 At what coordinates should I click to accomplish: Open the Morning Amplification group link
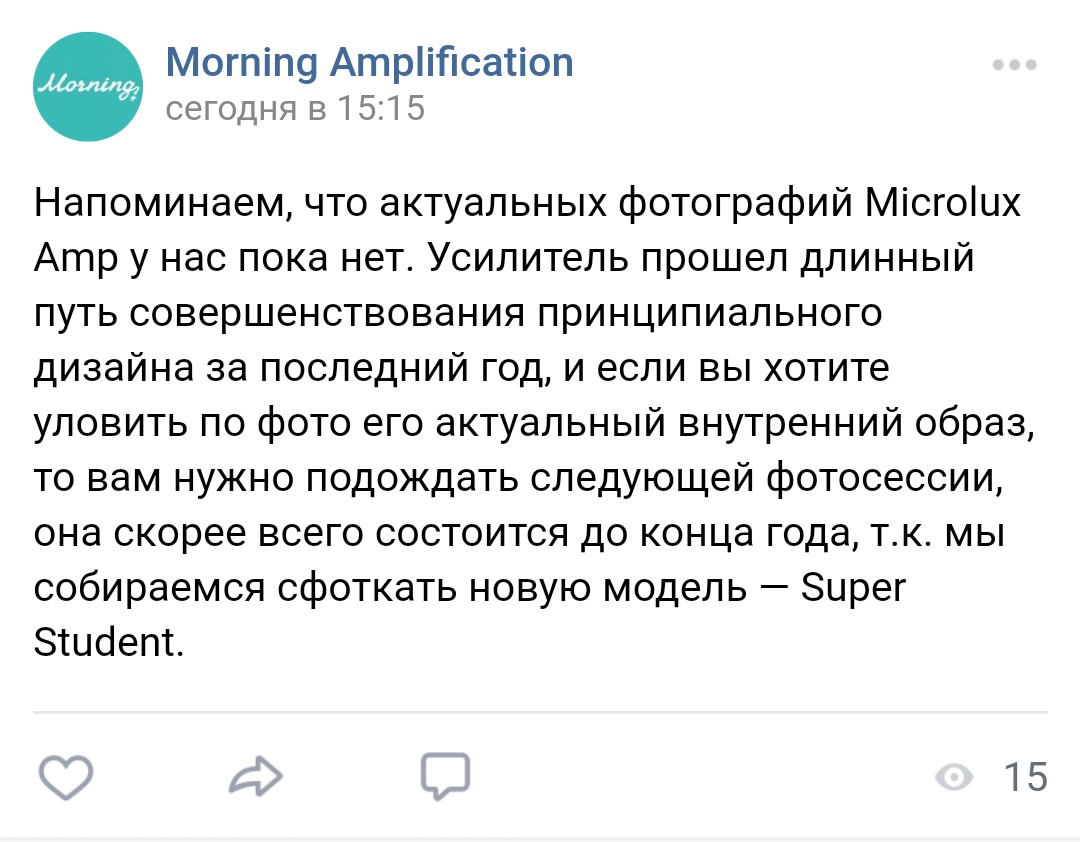(x=369, y=62)
